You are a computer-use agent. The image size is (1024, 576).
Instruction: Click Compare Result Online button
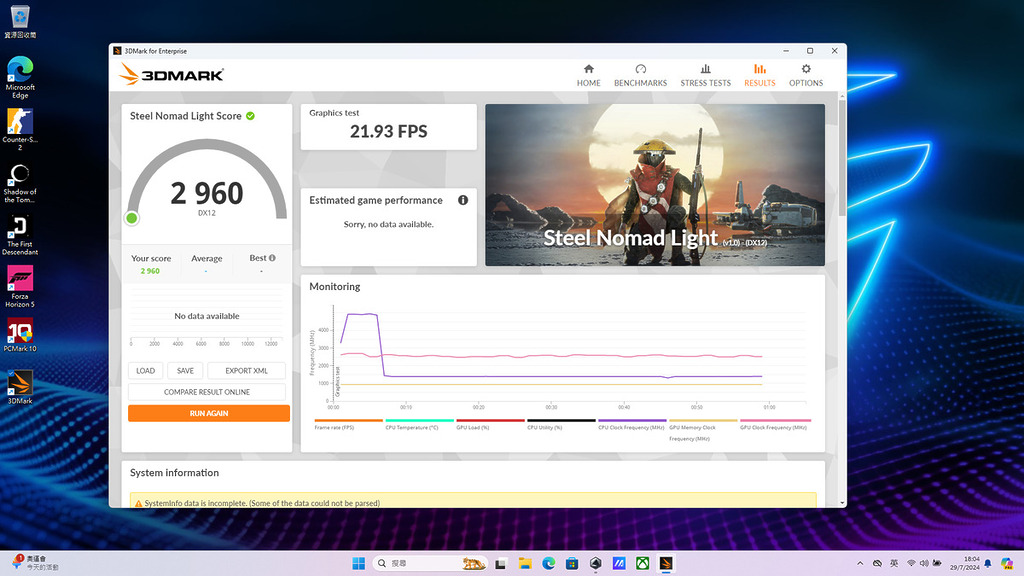207,392
